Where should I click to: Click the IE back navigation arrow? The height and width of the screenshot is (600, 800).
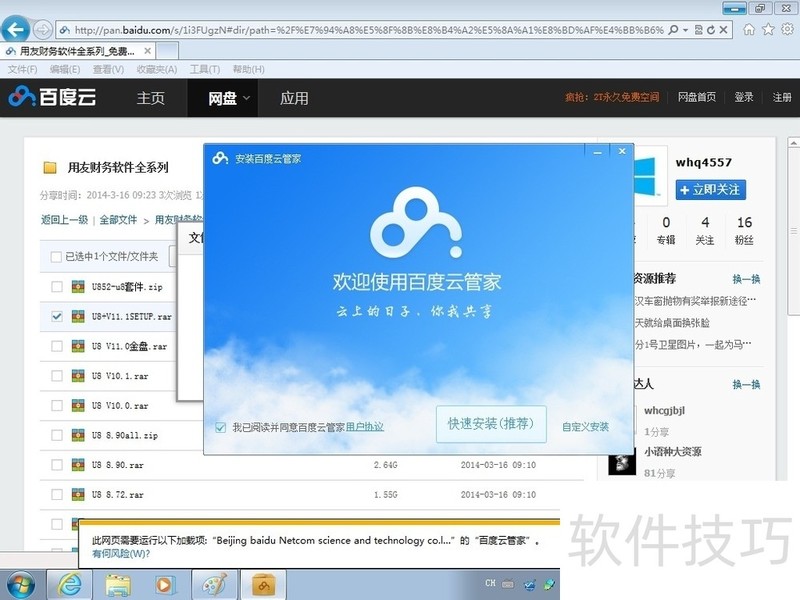[16, 29]
